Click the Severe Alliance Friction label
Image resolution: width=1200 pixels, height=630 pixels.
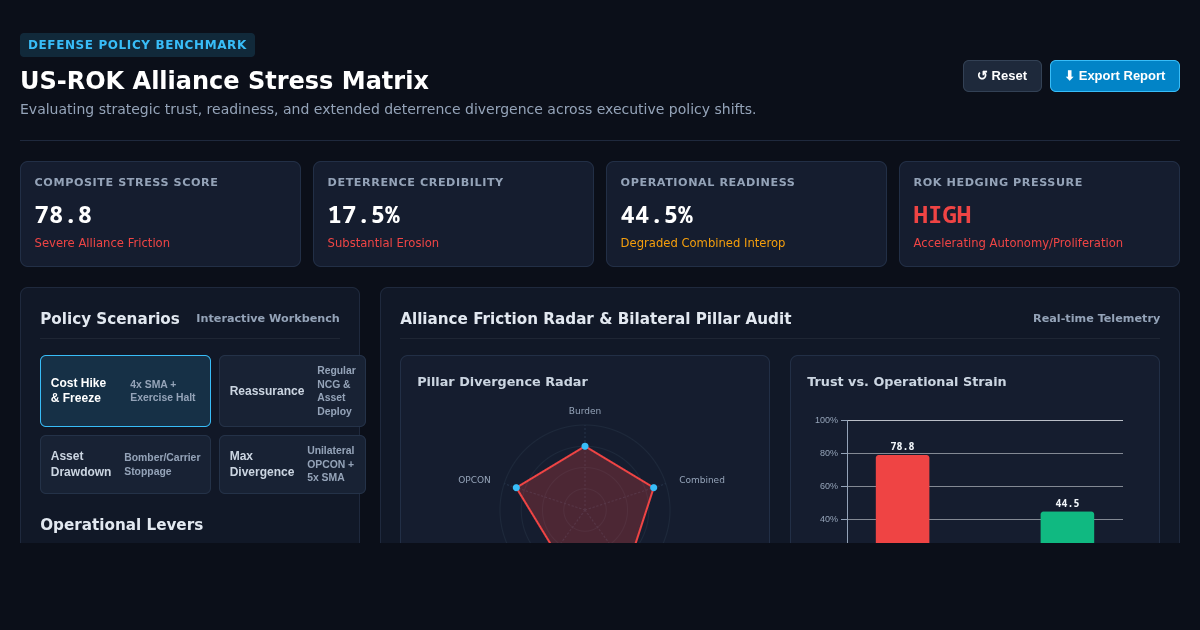(x=102, y=243)
